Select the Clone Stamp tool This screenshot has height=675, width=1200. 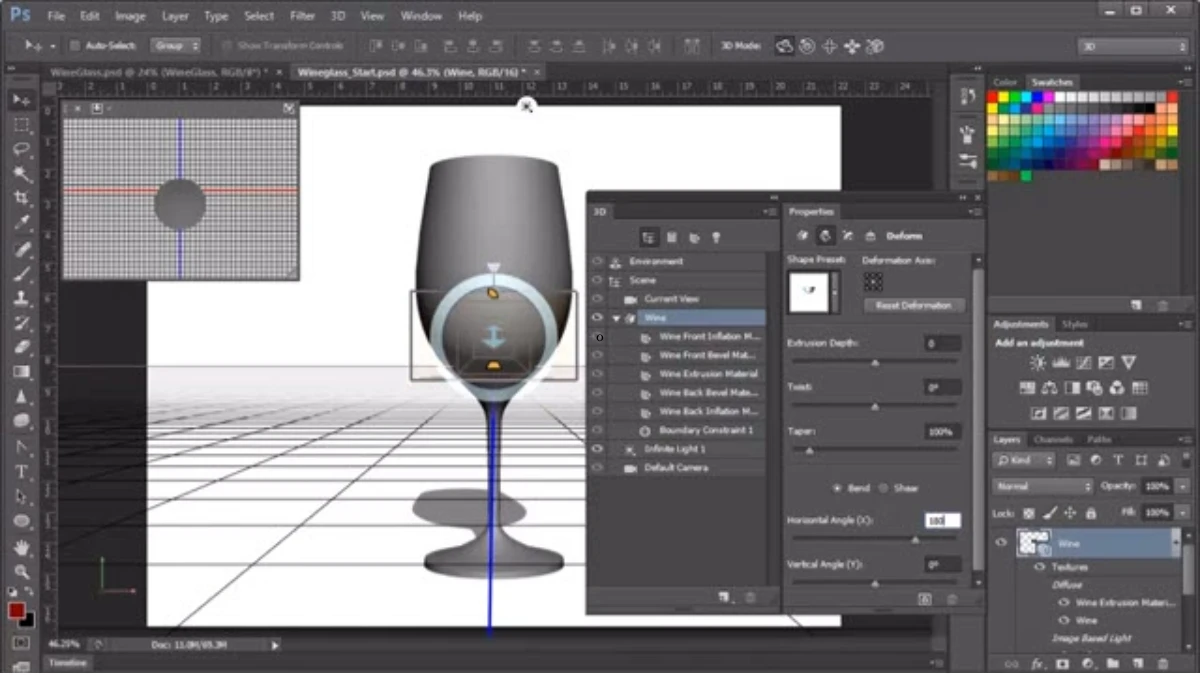tap(21, 298)
